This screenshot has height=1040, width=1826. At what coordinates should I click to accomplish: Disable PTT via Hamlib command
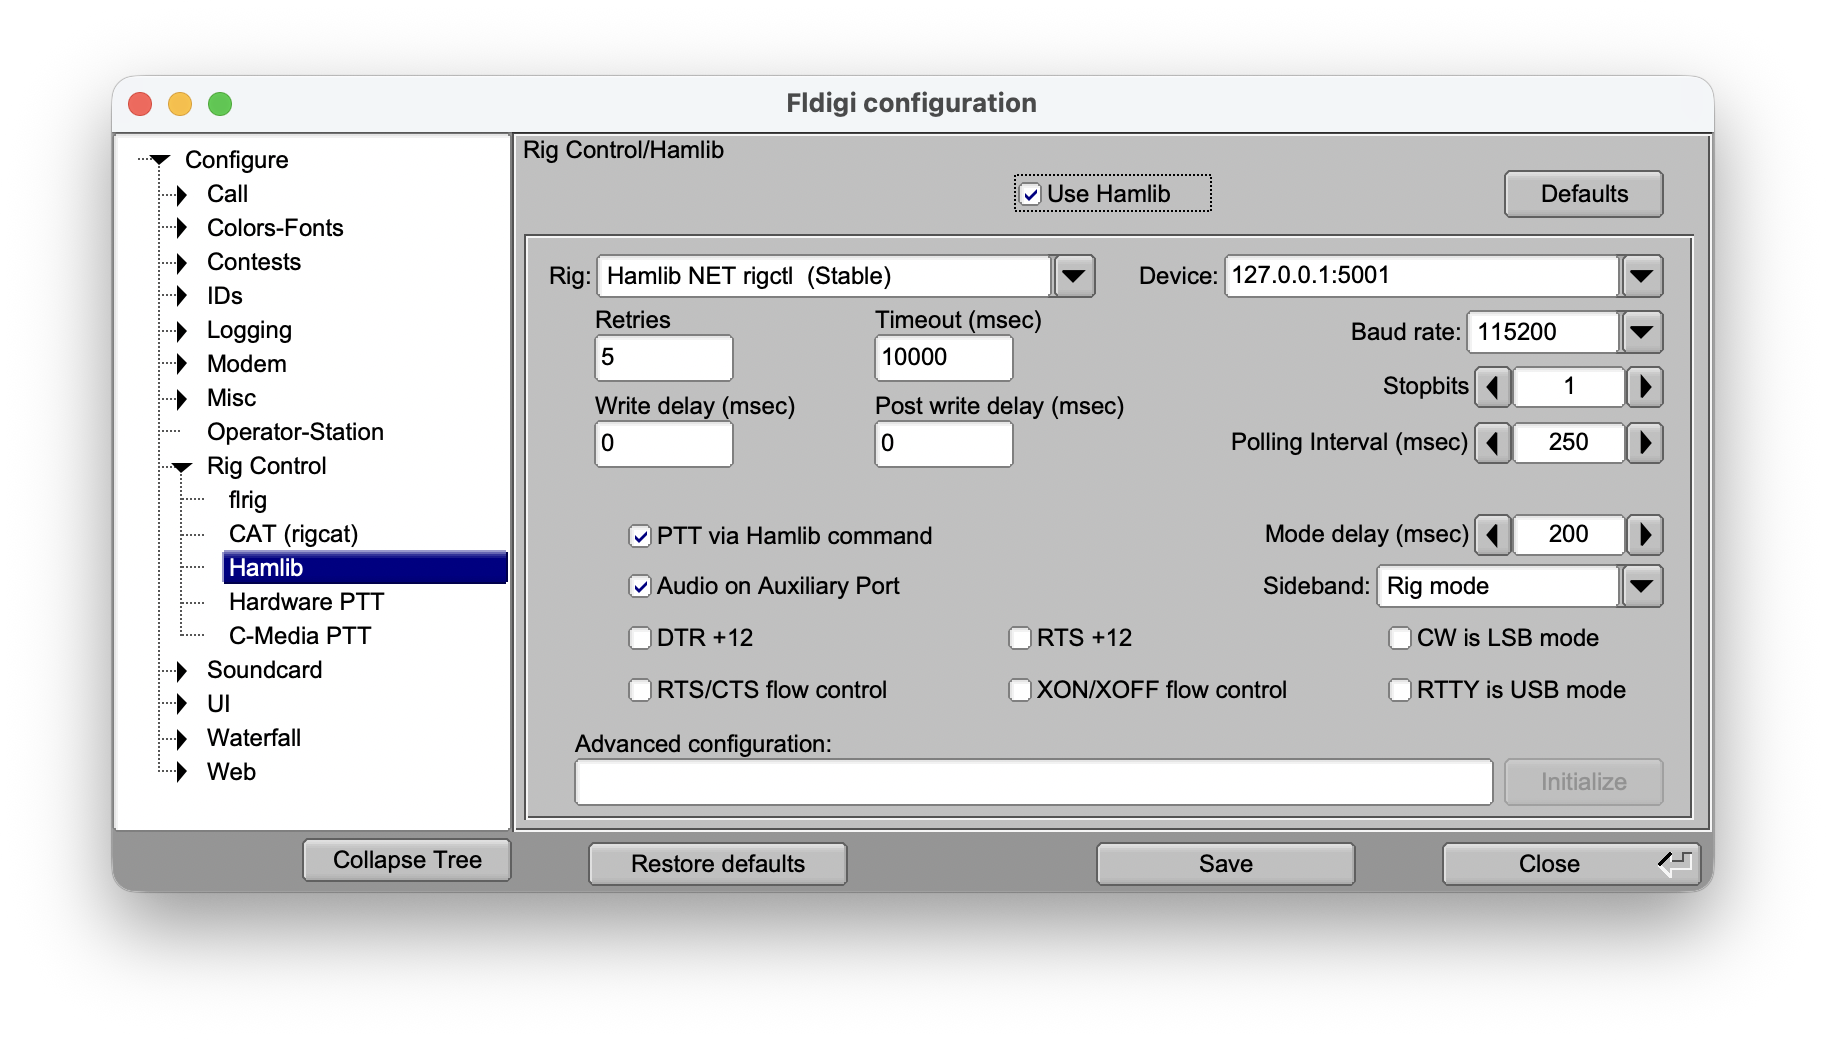point(640,537)
